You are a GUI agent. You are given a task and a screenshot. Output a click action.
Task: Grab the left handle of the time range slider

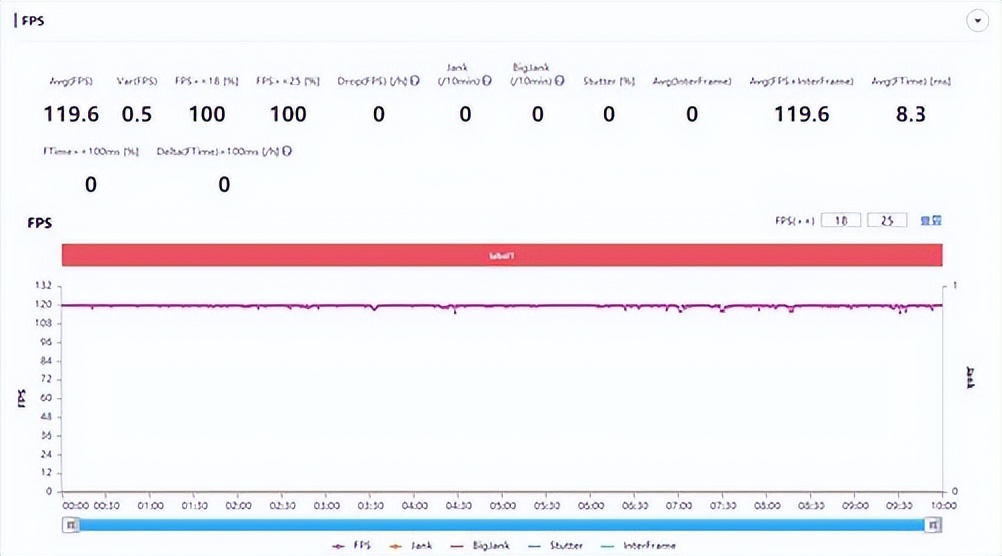click(70, 525)
